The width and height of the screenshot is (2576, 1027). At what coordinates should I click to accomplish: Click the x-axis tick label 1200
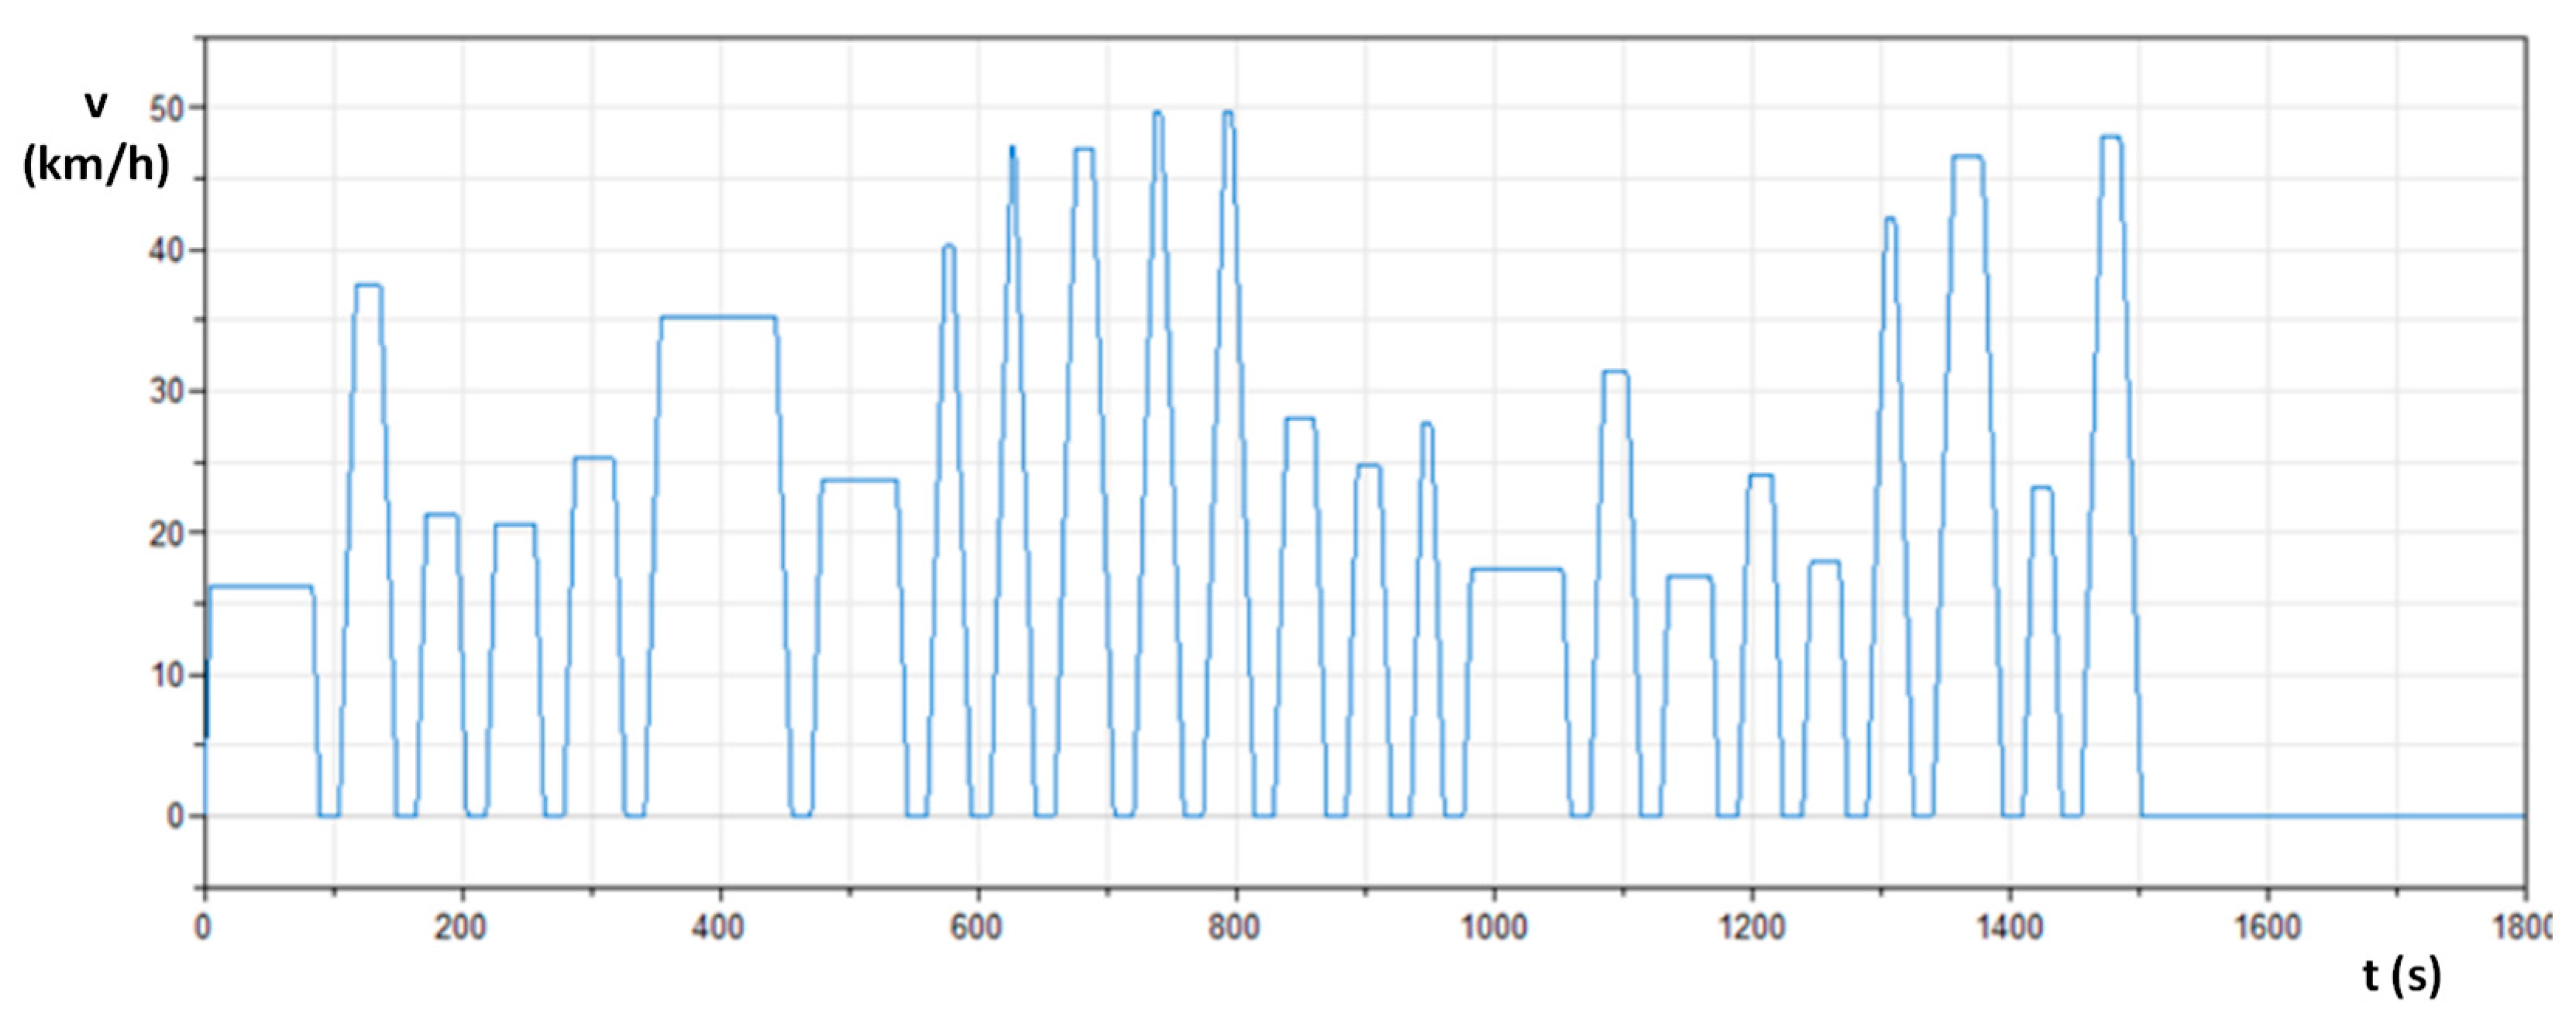coord(1752,928)
